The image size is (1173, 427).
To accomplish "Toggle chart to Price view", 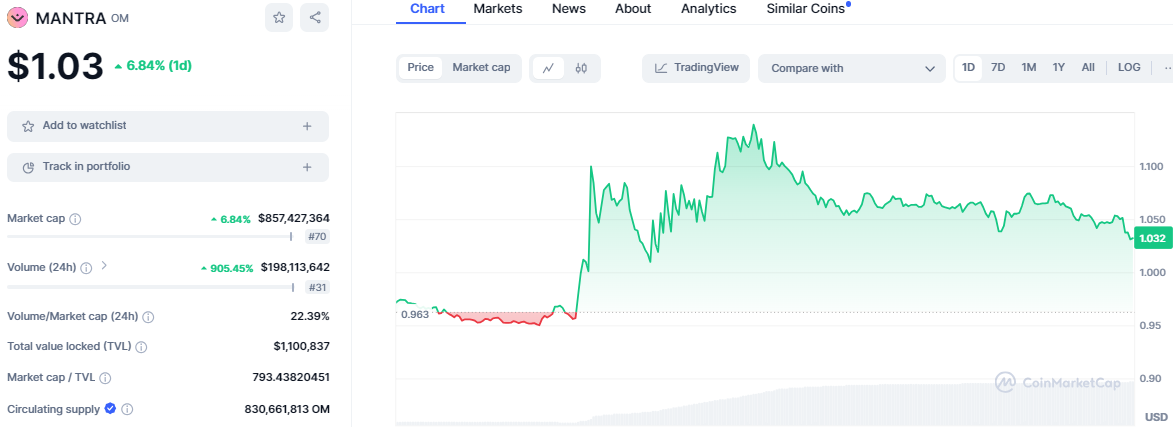I will coord(420,67).
